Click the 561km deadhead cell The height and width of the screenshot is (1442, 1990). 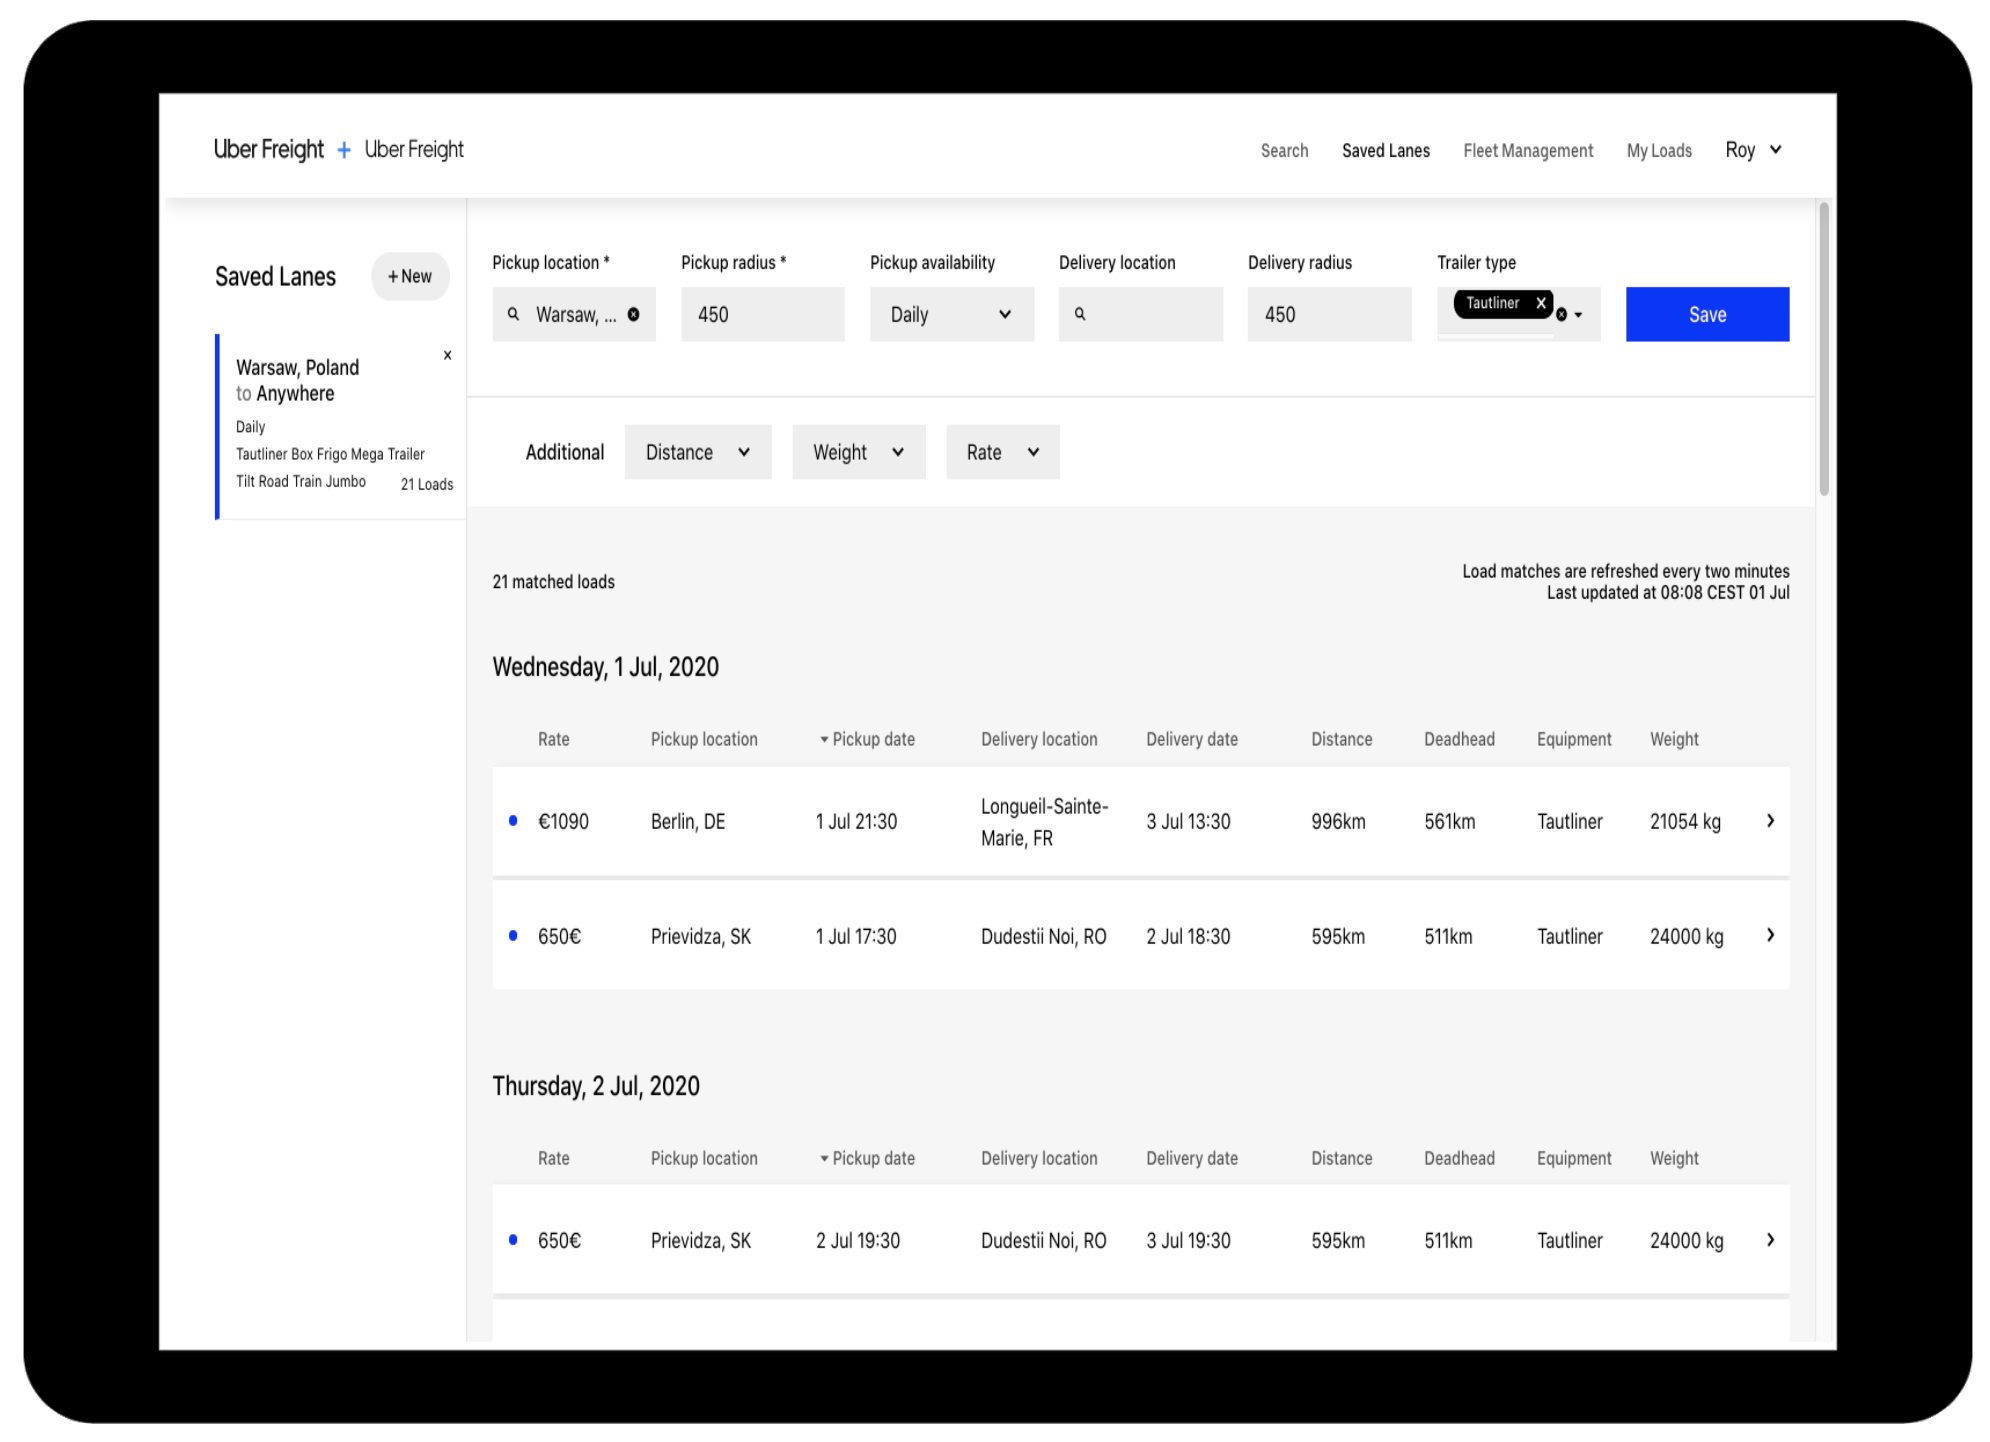1449,821
